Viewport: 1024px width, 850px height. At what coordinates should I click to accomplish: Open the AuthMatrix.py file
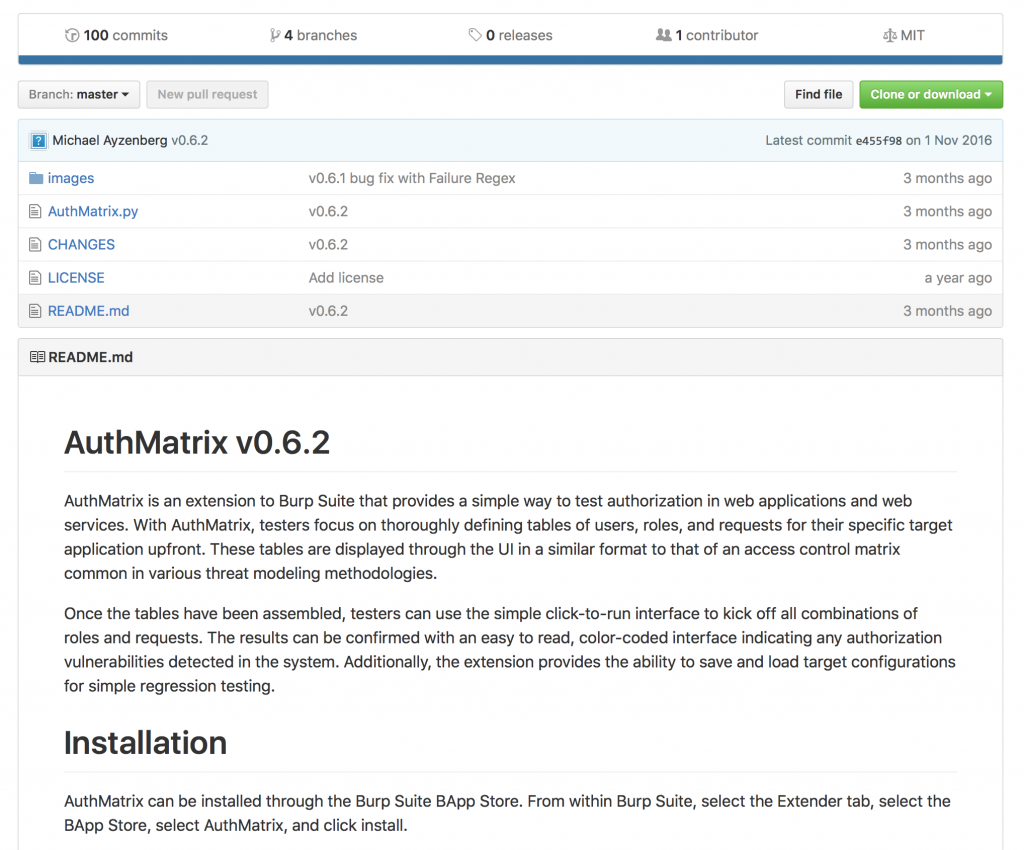[93, 212]
